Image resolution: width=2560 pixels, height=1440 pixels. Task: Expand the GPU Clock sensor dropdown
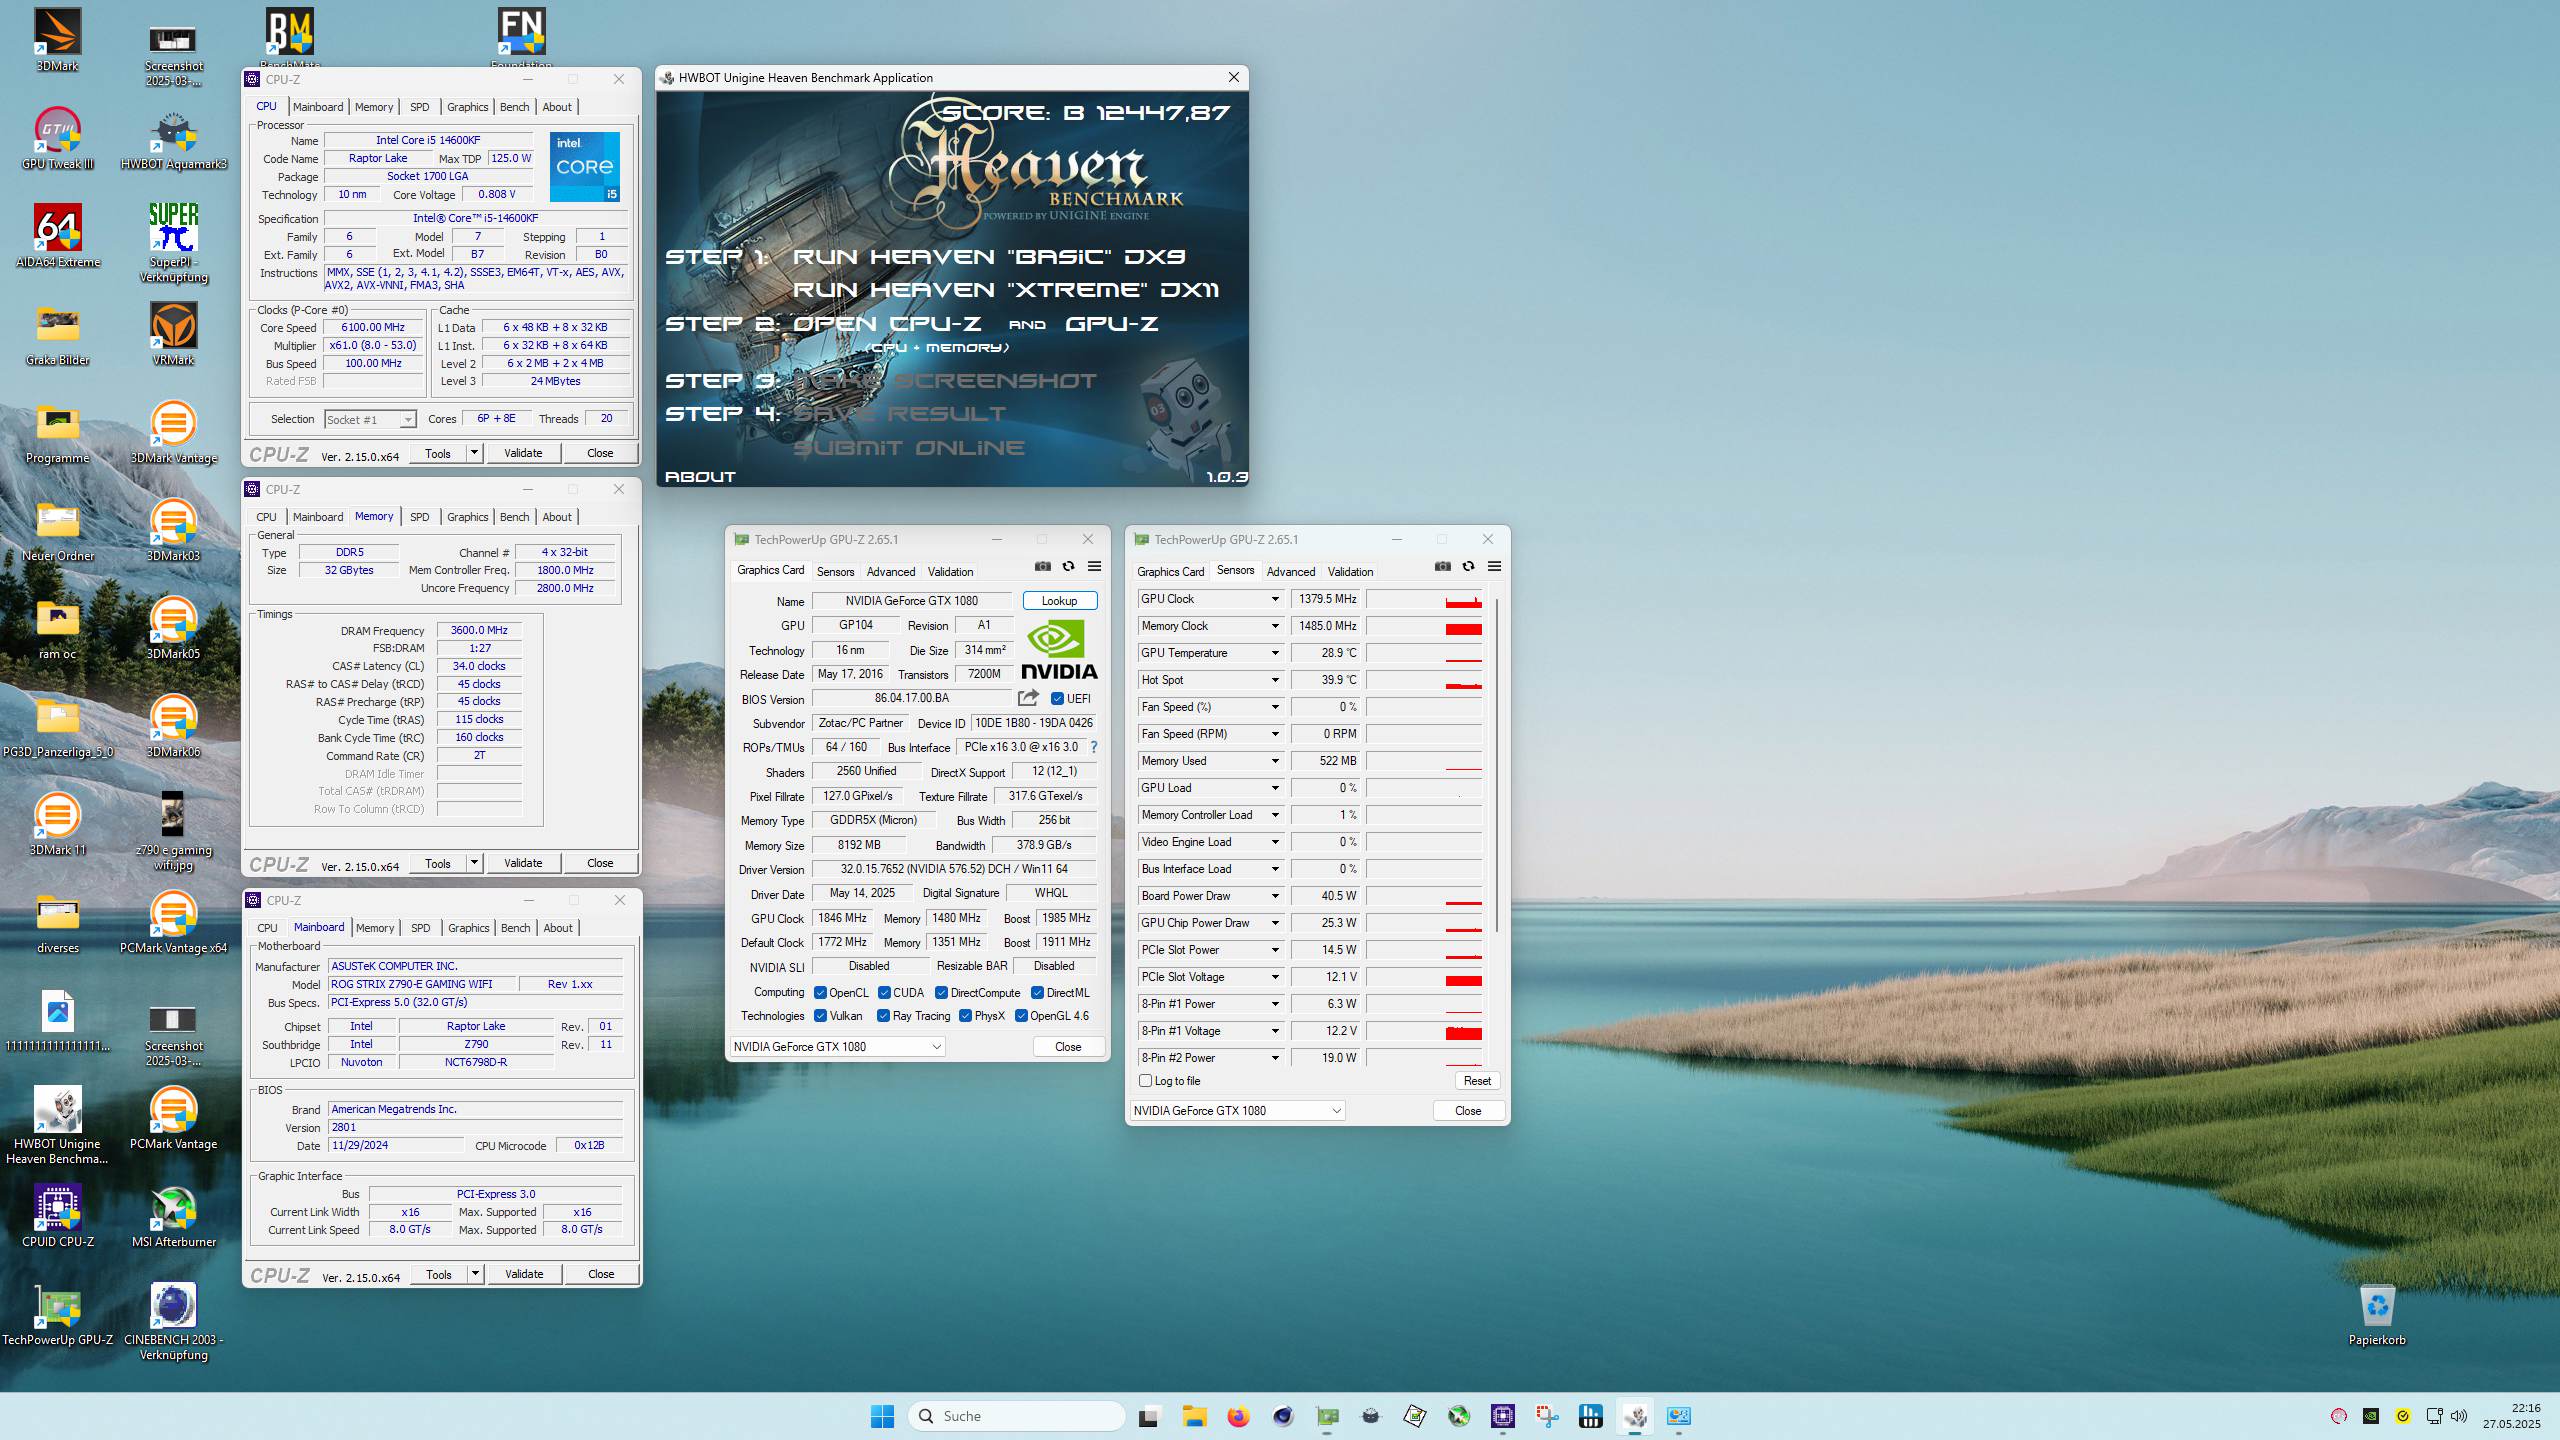[1275, 599]
